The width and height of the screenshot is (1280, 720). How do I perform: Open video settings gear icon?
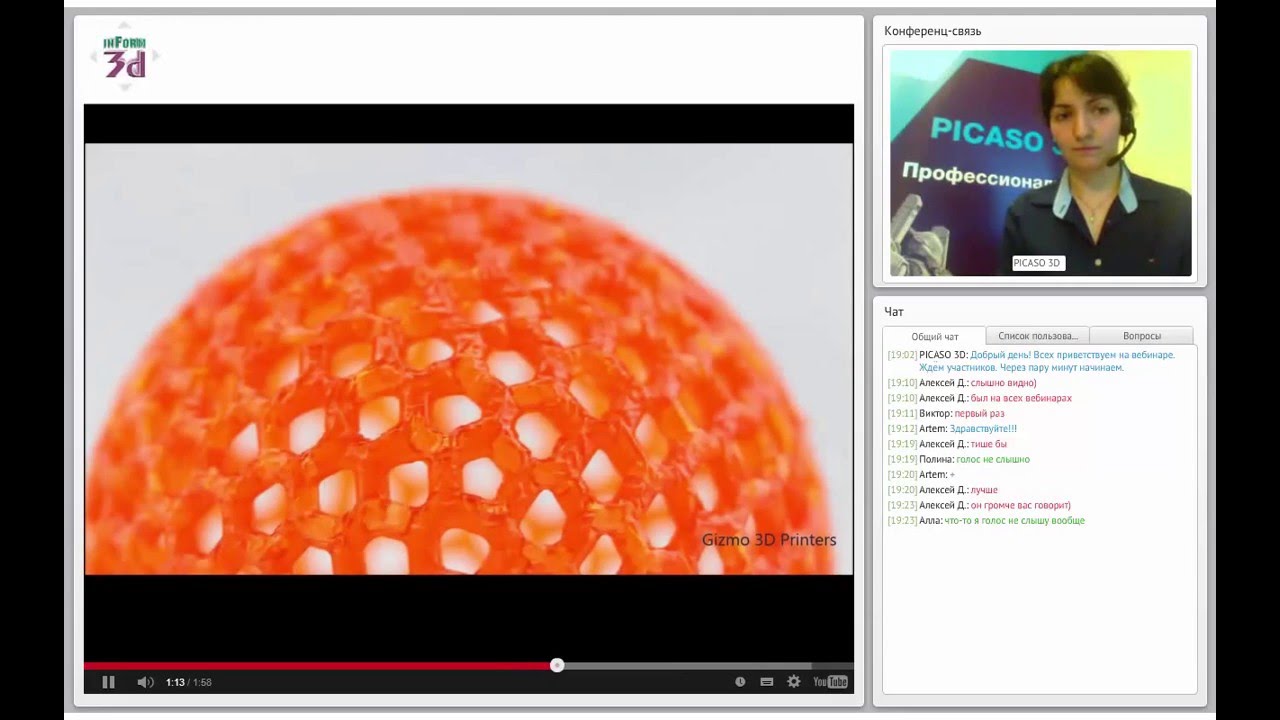click(x=794, y=682)
